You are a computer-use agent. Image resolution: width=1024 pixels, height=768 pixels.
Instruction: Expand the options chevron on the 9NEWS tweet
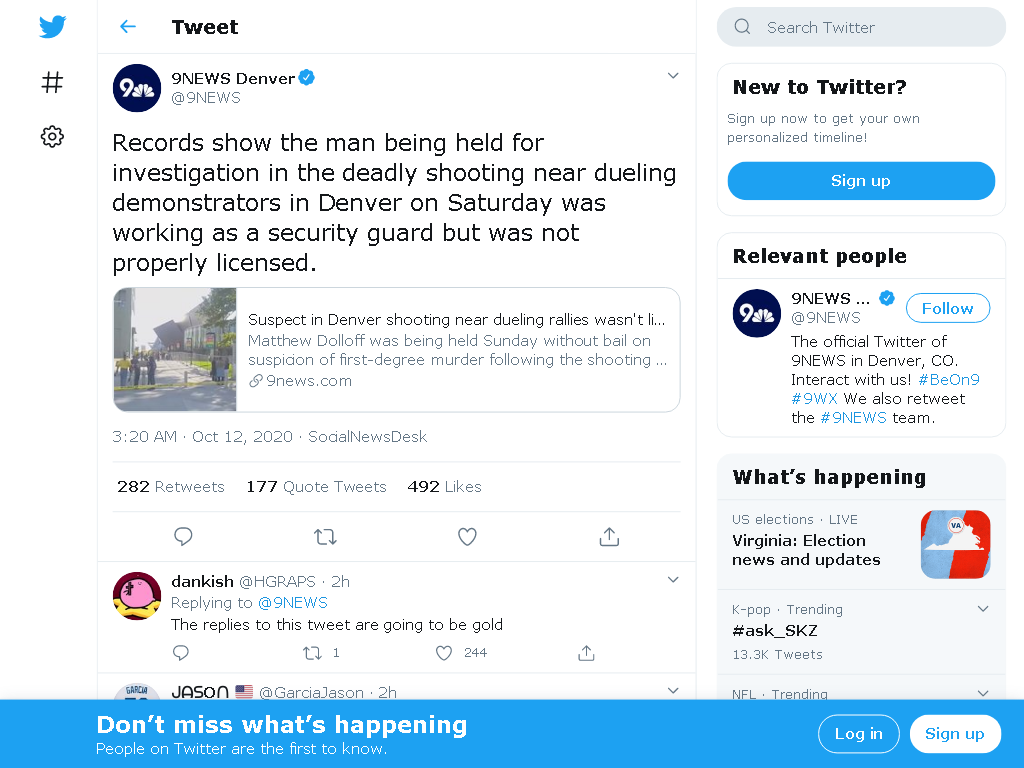pyautogui.click(x=673, y=76)
